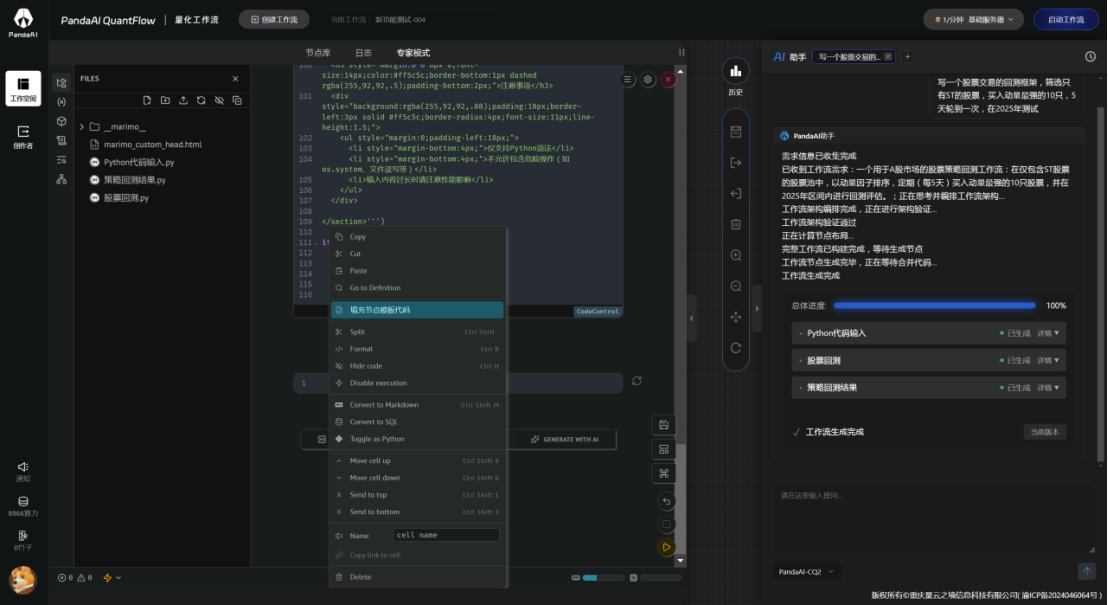The image size is (1108, 605).
Task: Select Go to Definition menu item
Action: click(x=417, y=288)
